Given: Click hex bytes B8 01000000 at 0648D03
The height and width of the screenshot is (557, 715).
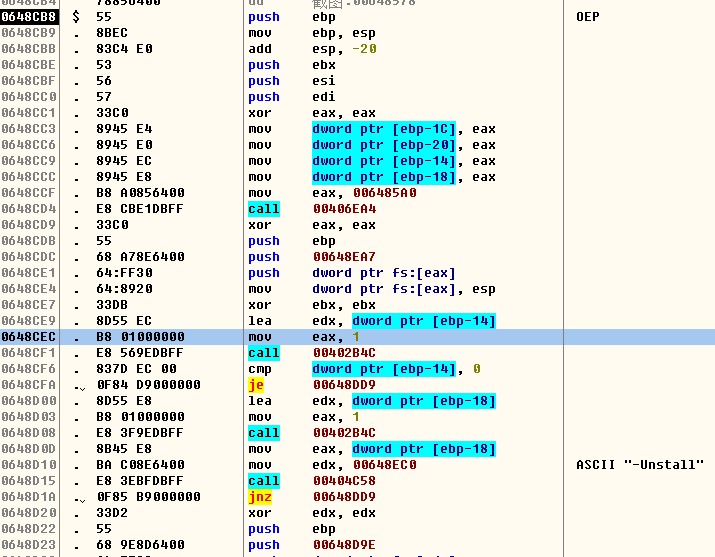Looking at the screenshot, I should coord(140,417).
